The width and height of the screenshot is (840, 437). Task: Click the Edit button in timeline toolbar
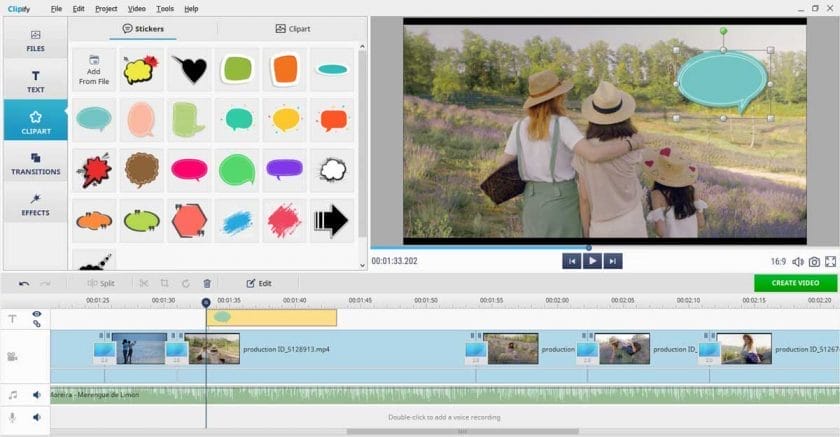[259, 283]
